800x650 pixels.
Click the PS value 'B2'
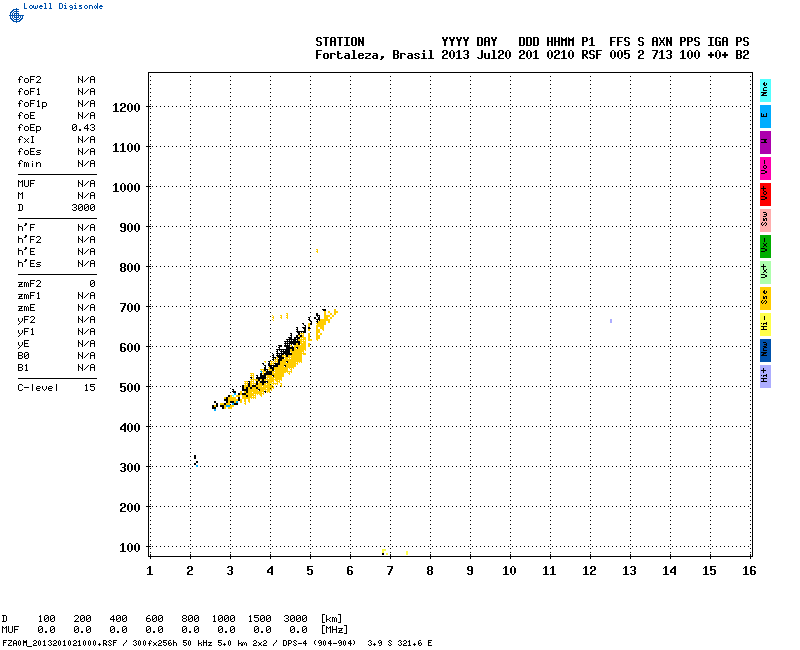tap(742, 55)
